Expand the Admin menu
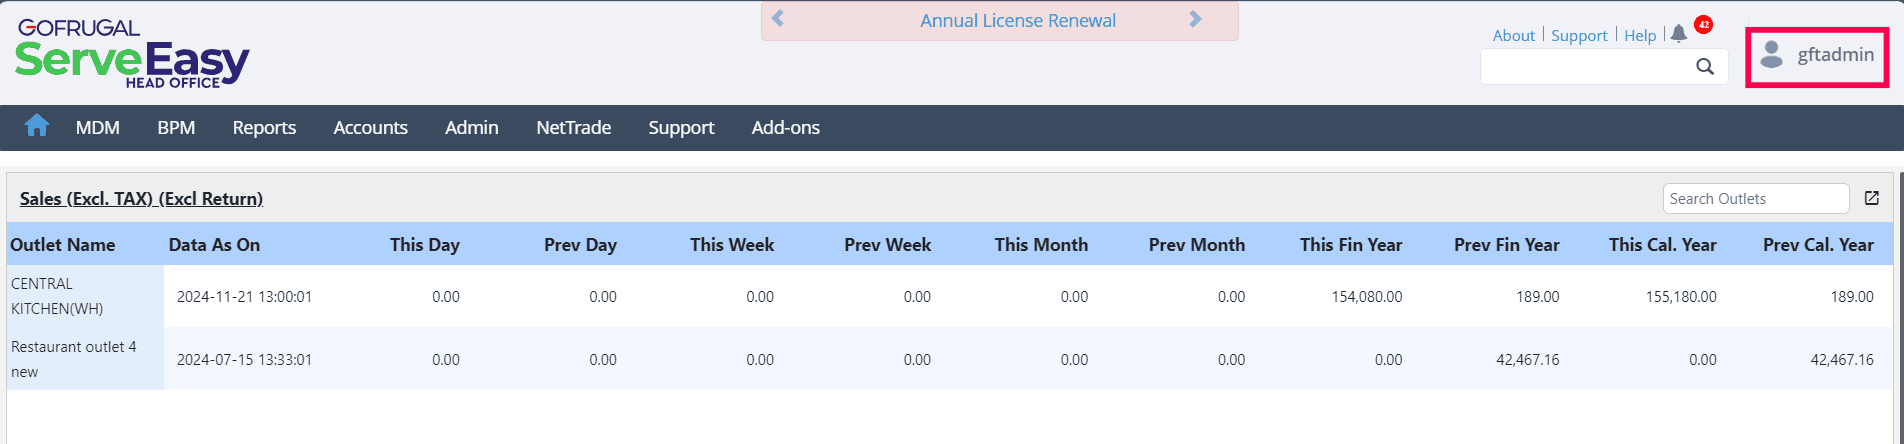 coord(472,128)
